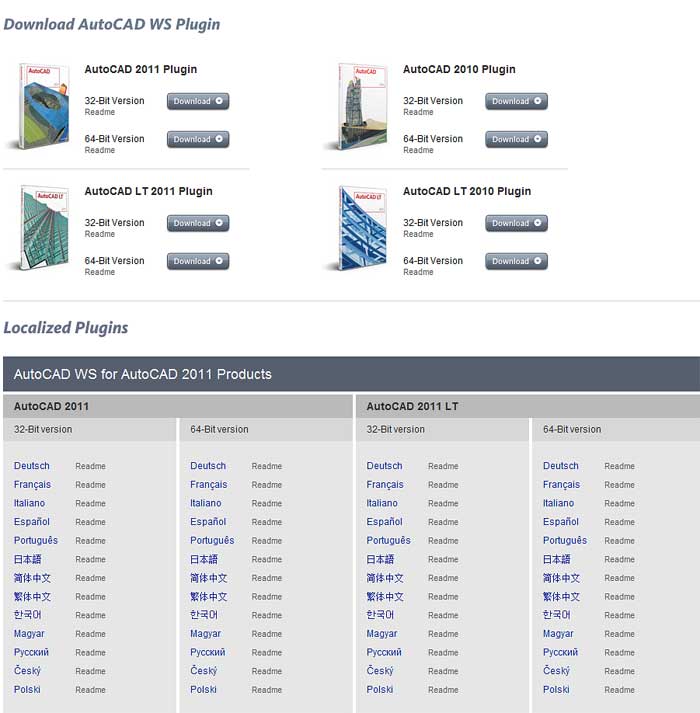The image size is (700, 713).
Task: Select Deutsch under AutoCAD 2011 LT 64-Bit
Action: [561, 466]
